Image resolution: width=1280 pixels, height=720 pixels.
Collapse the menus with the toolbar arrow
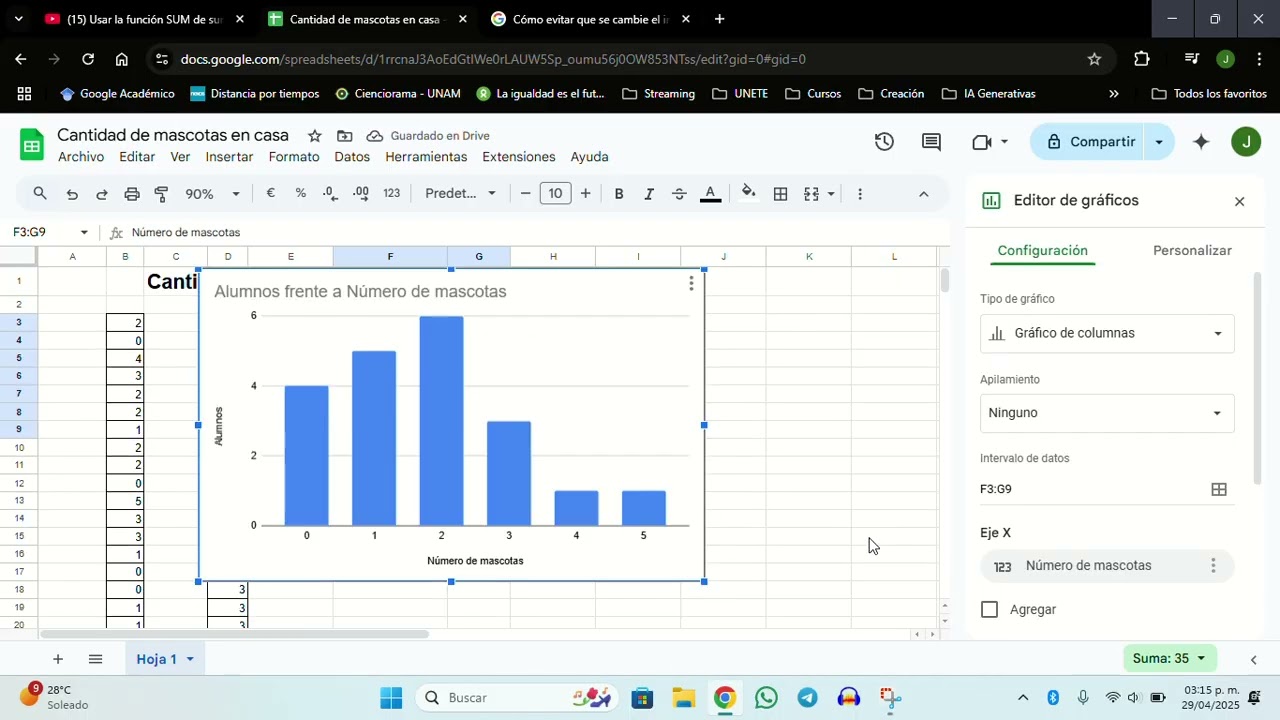[923, 194]
